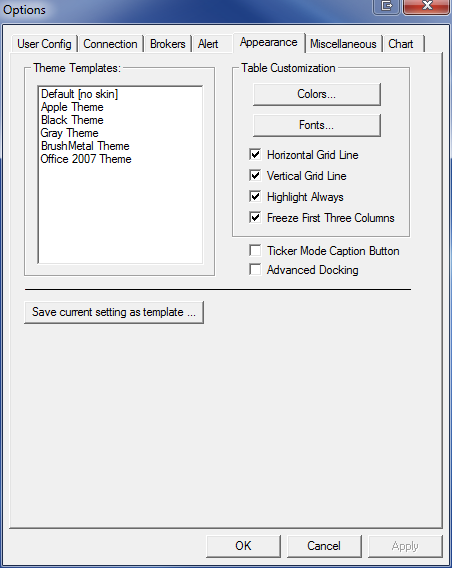The width and height of the screenshot is (452, 568).
Task: Open the Colors... table customization
Action: click(x=317, y=94)
